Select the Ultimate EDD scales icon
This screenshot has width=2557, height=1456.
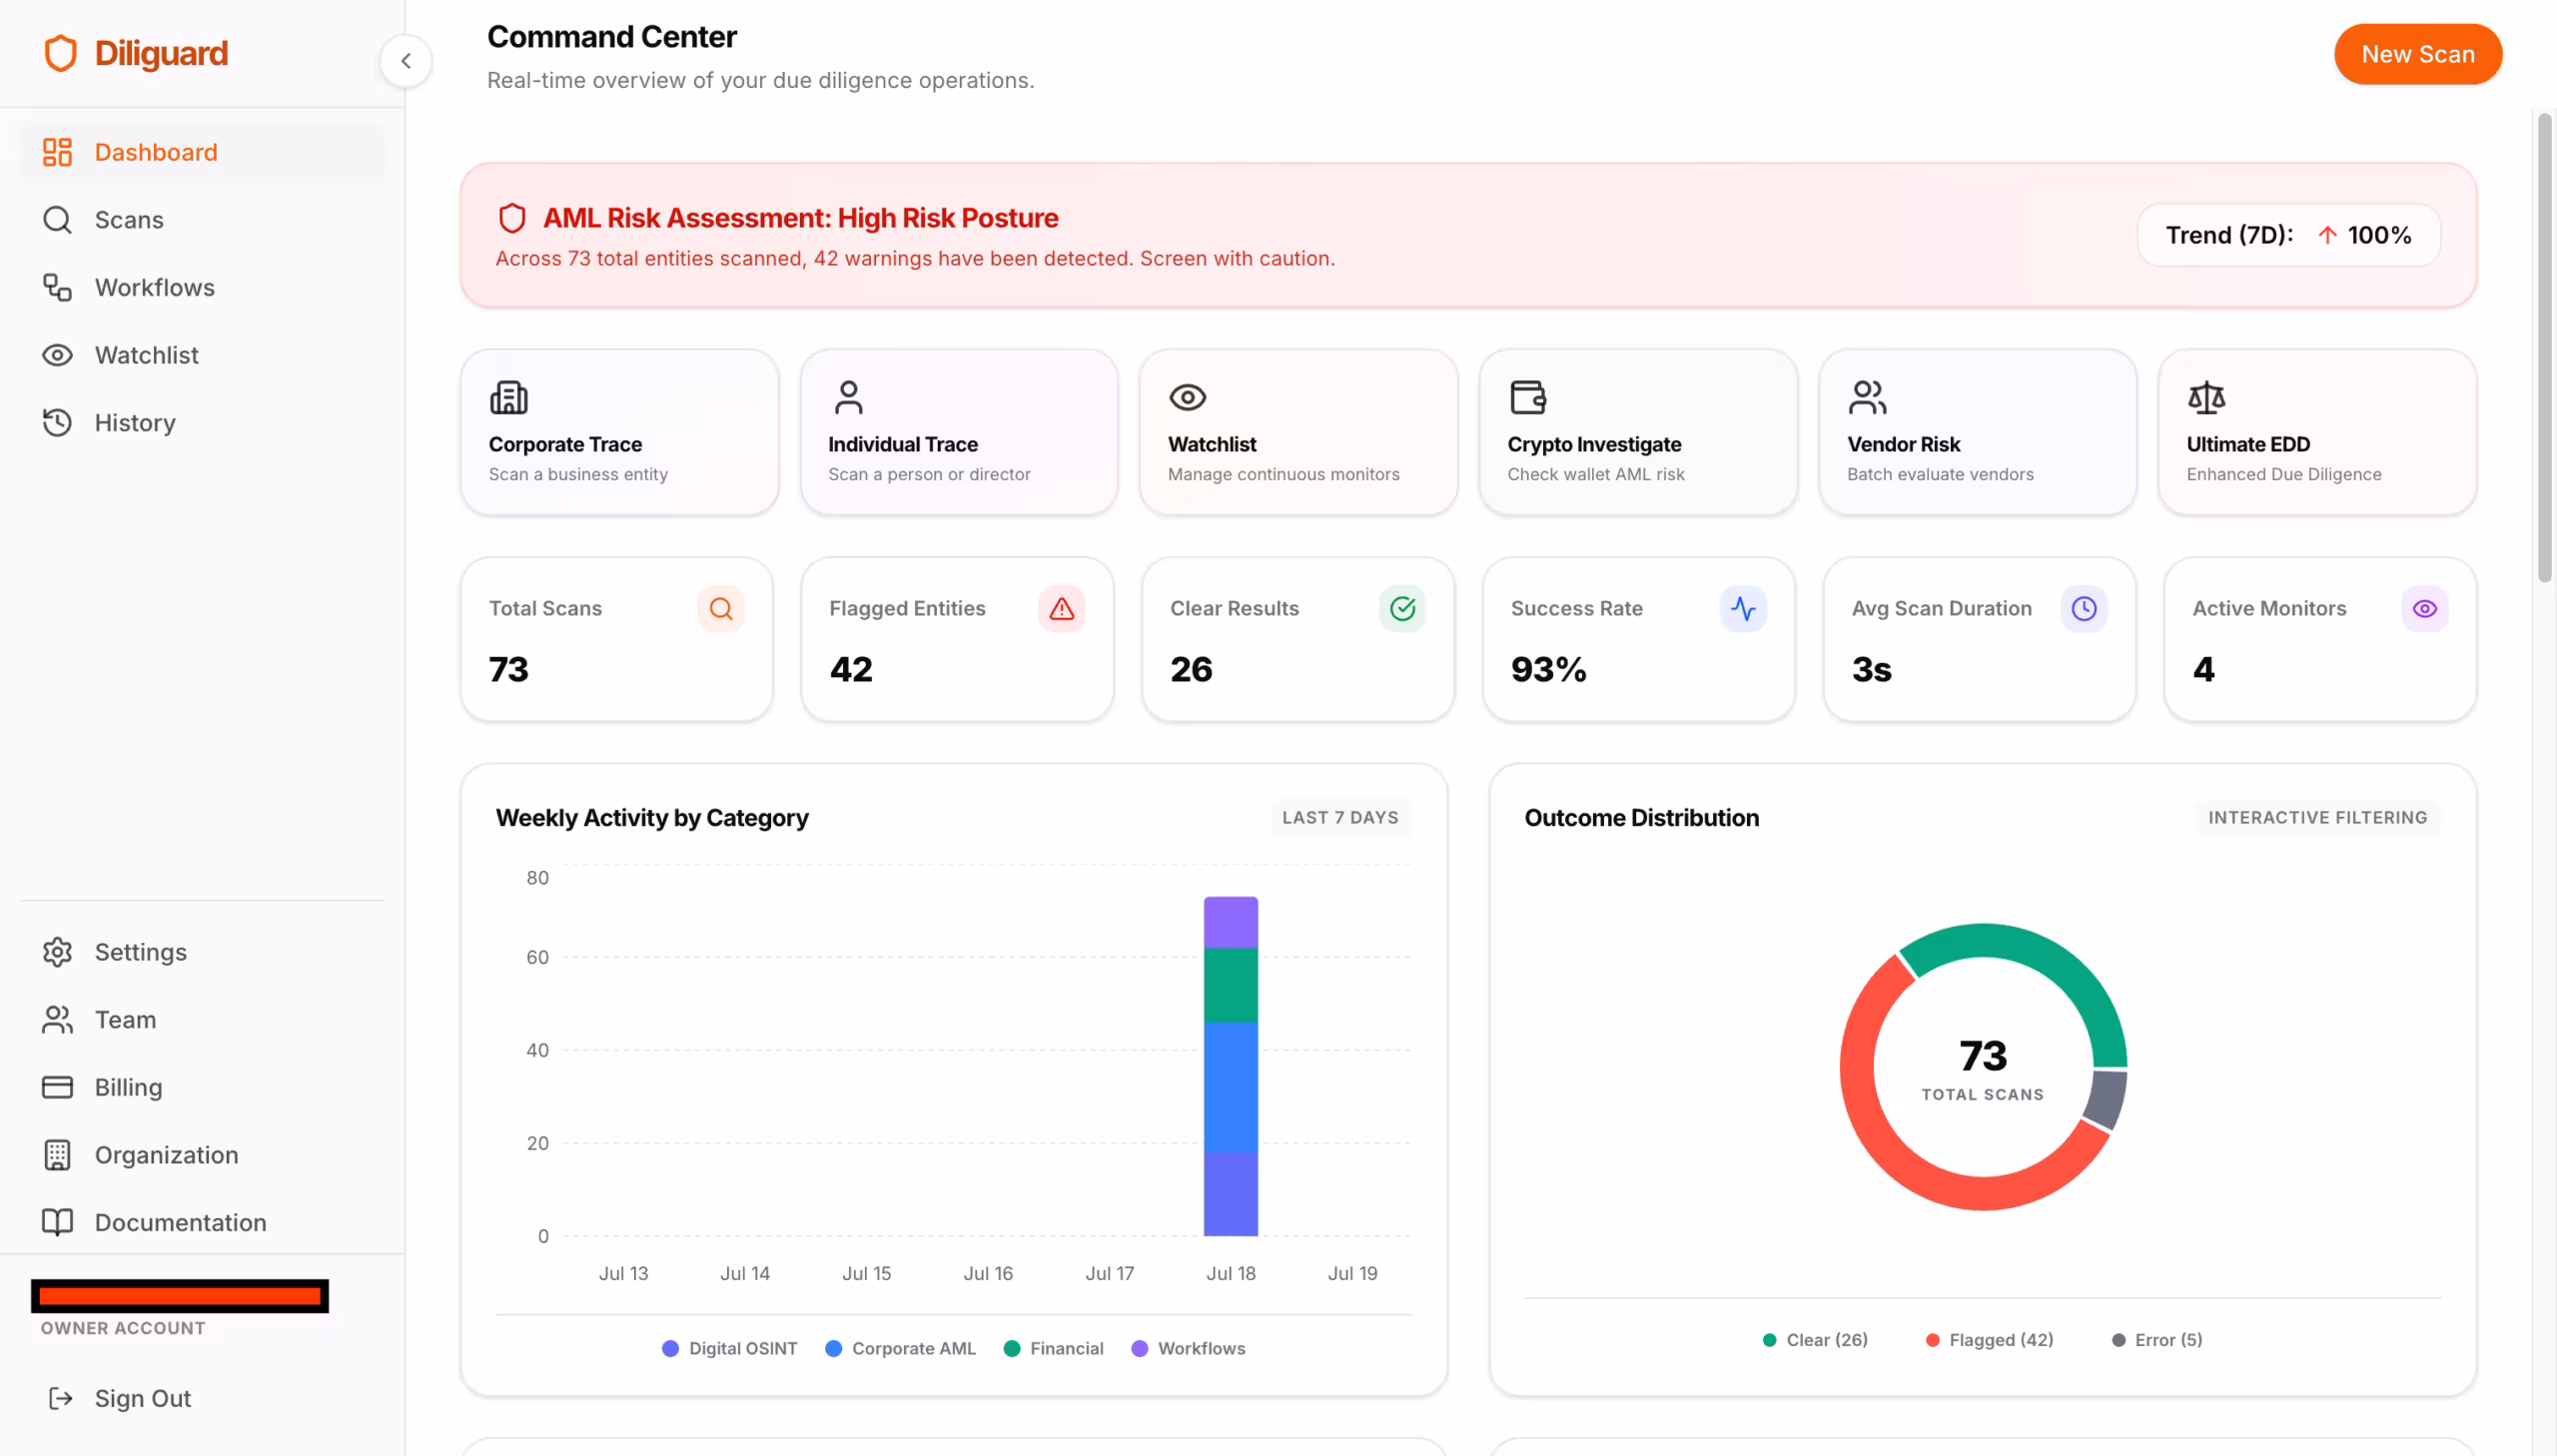tap(2206, 397)
